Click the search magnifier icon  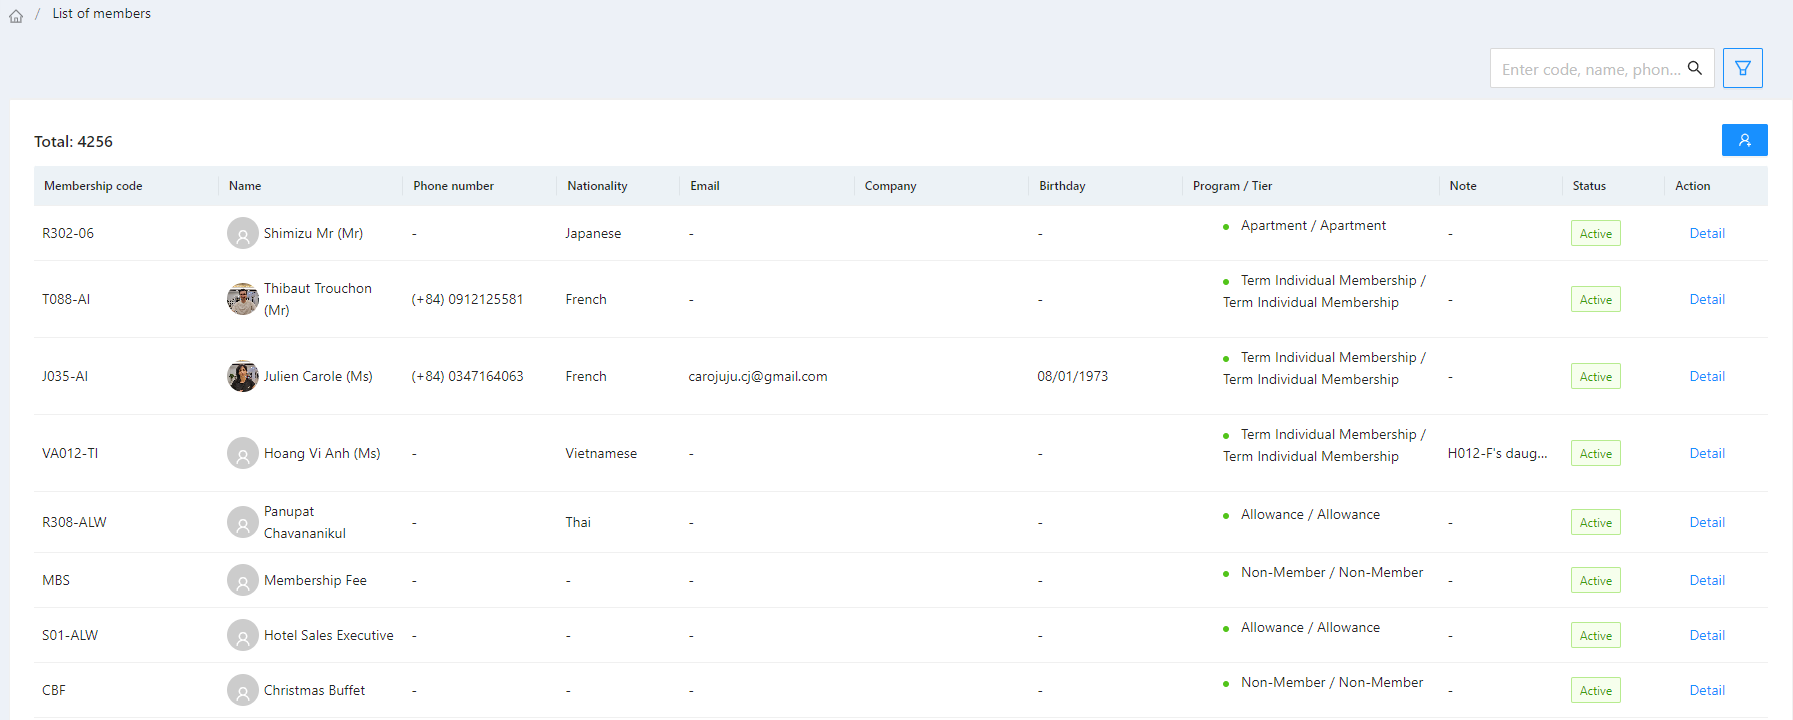1694,68
